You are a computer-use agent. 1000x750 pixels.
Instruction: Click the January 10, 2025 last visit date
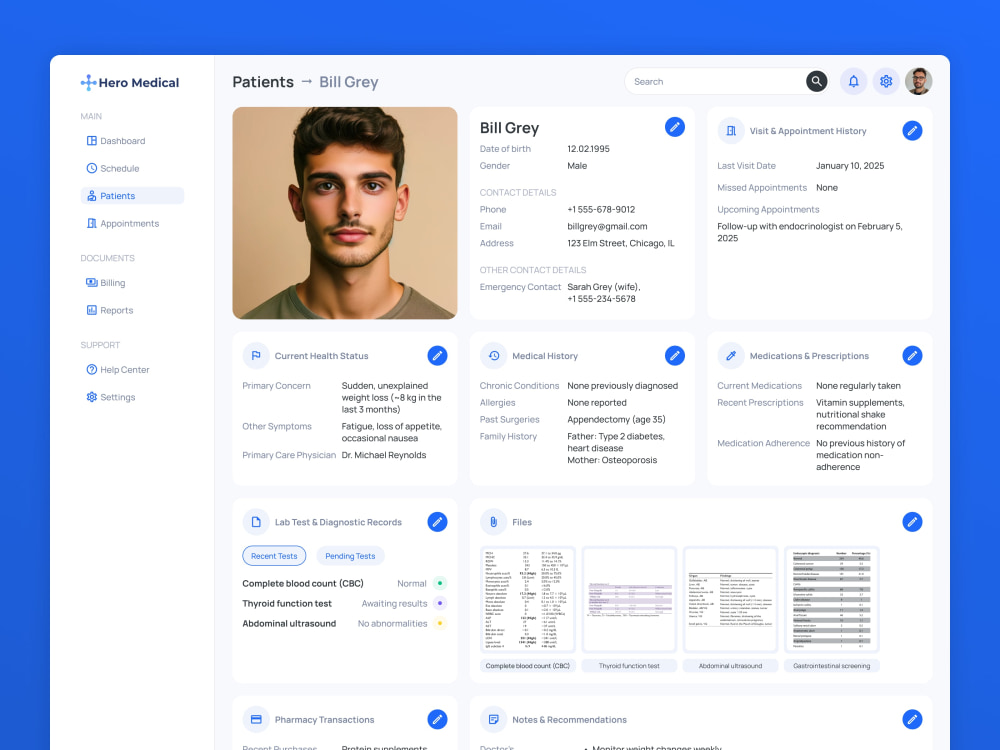pos(850,166)
